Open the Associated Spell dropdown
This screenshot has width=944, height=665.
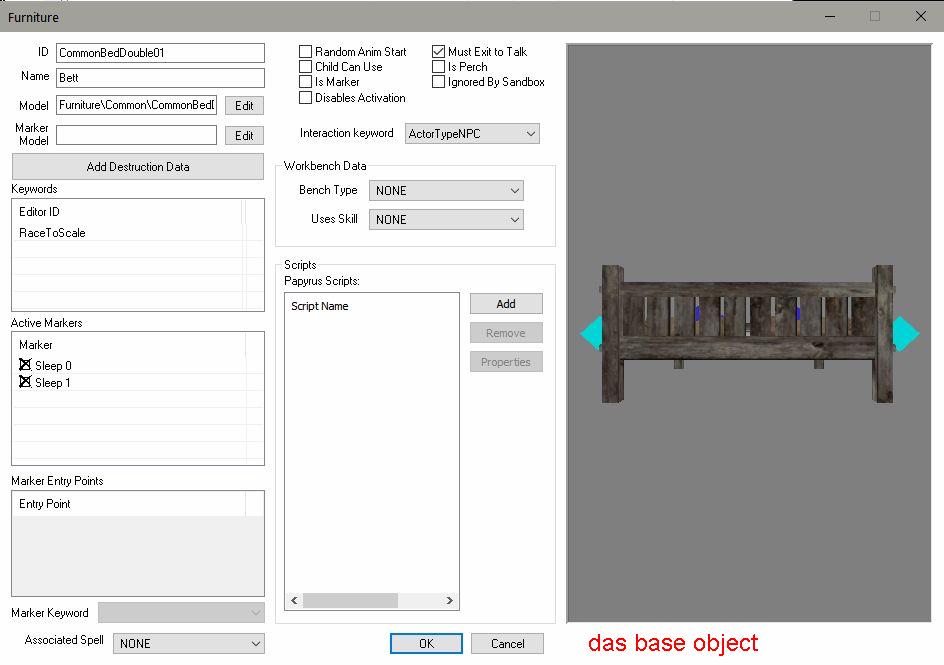pos(189,644)
